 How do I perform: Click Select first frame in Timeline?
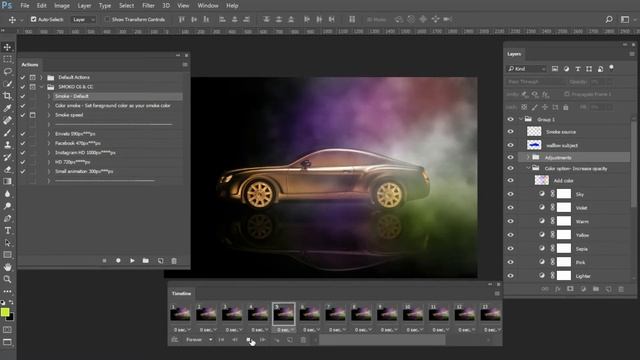221,340
